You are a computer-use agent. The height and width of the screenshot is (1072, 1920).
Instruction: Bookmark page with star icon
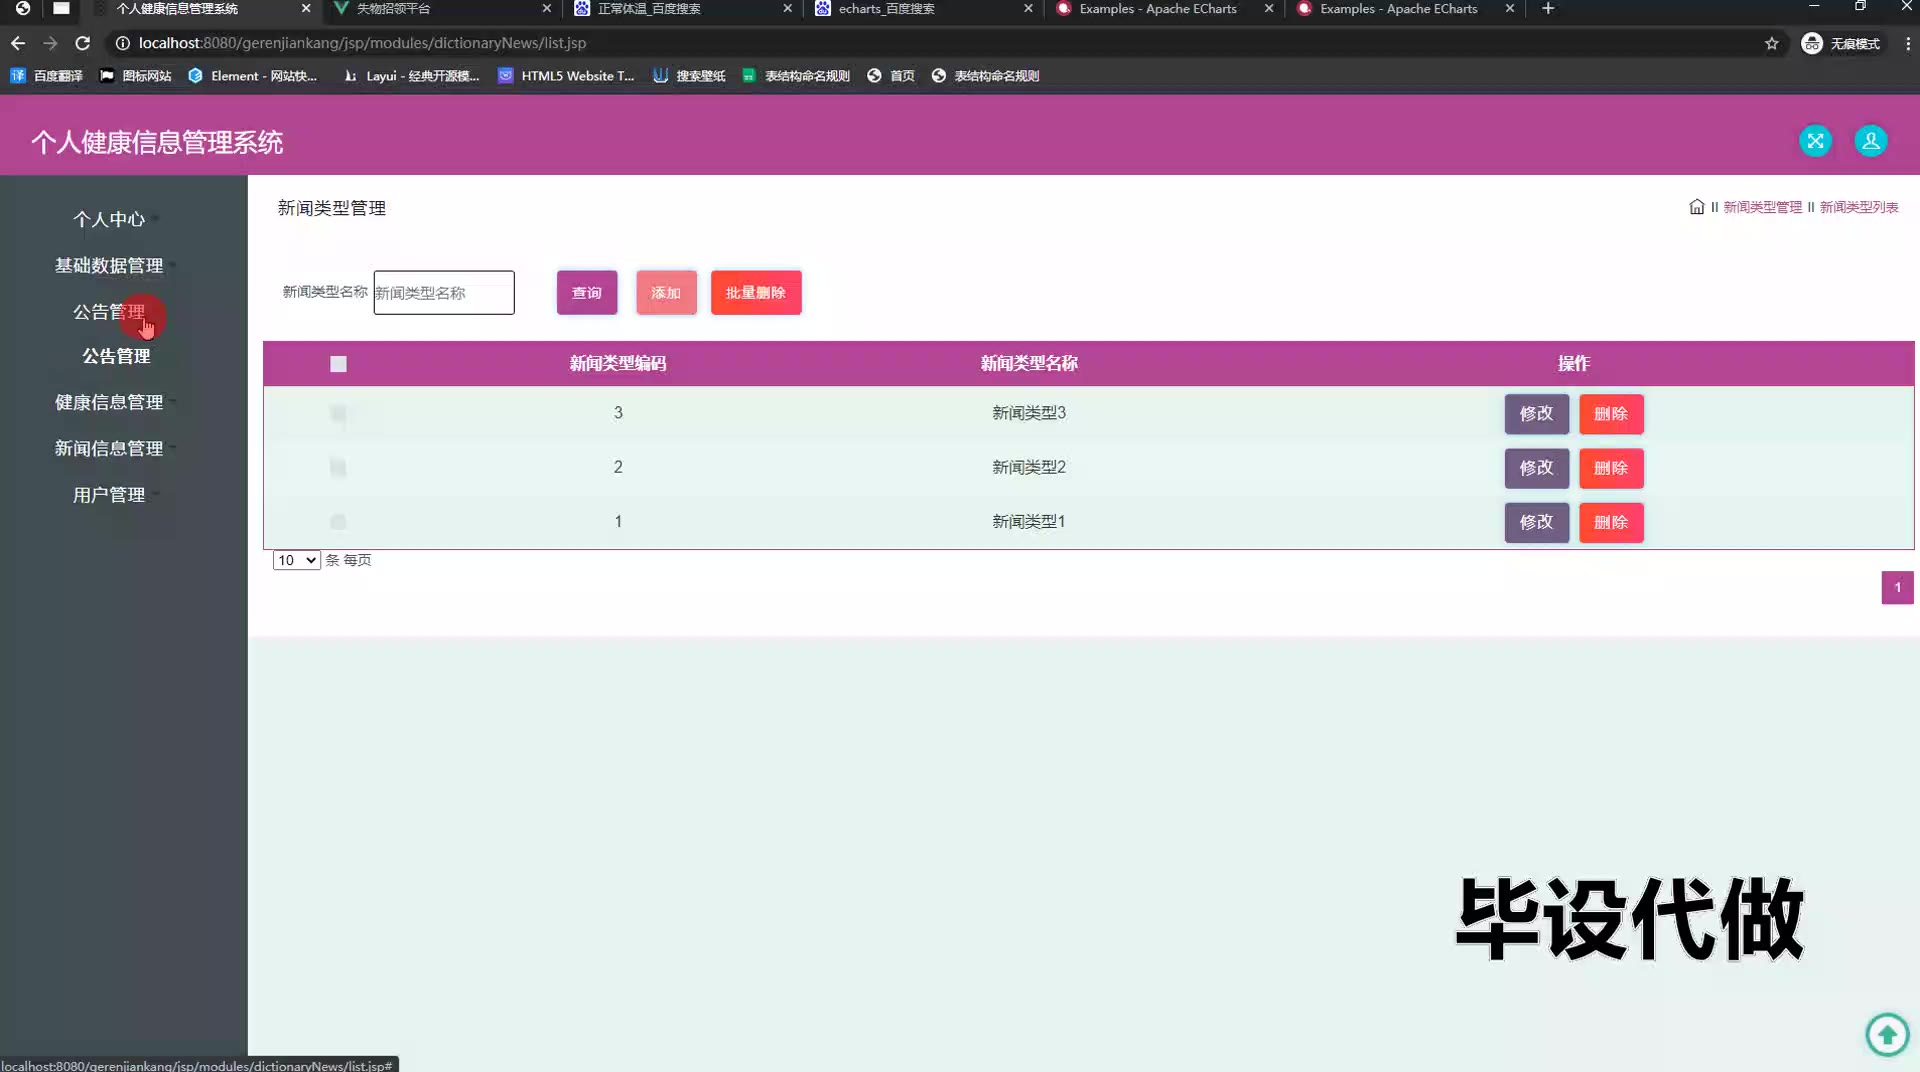tap(1771, 43)
